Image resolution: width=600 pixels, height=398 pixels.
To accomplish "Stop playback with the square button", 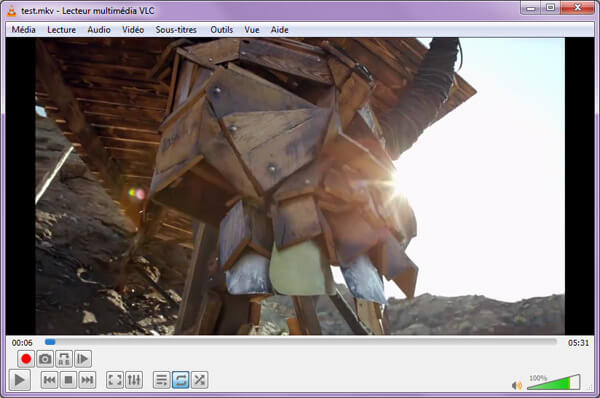I will point(68,380).
